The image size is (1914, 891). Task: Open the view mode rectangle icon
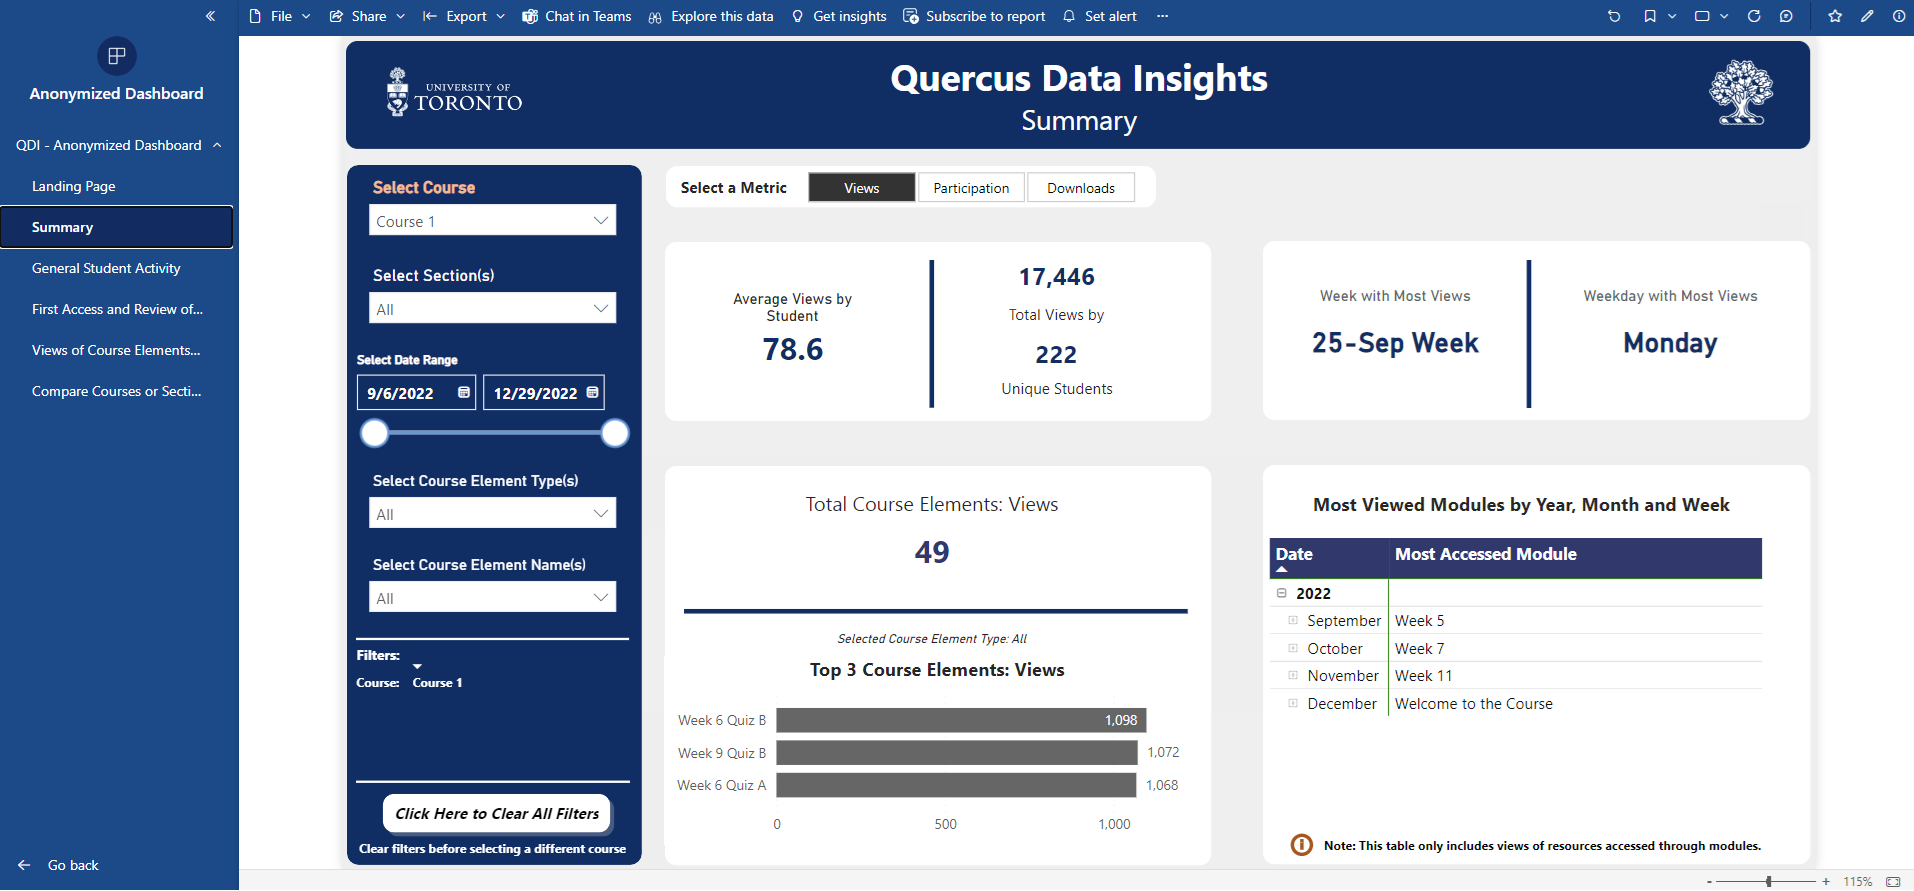click(1702, 16)
